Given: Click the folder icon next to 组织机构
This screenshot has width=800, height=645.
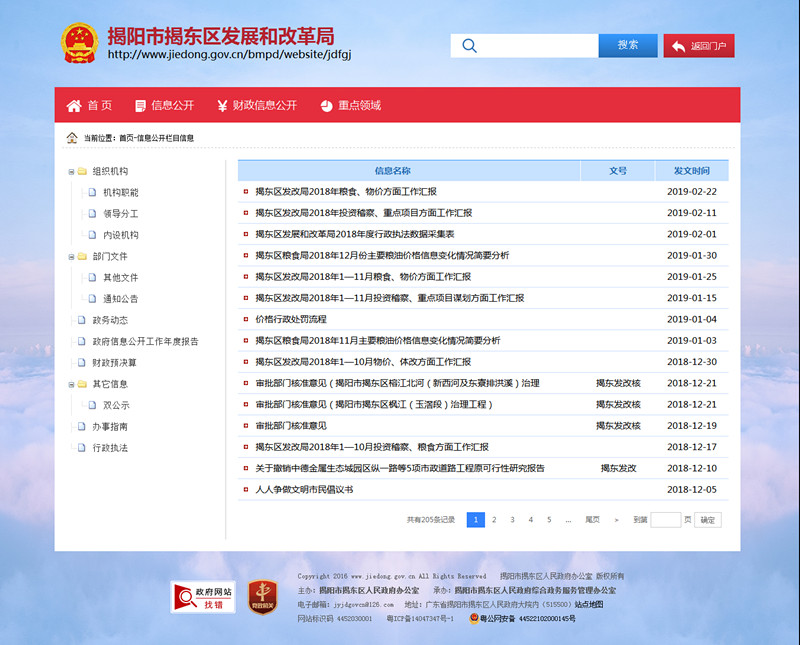Looking at the screenshot, I should [82, 171].
